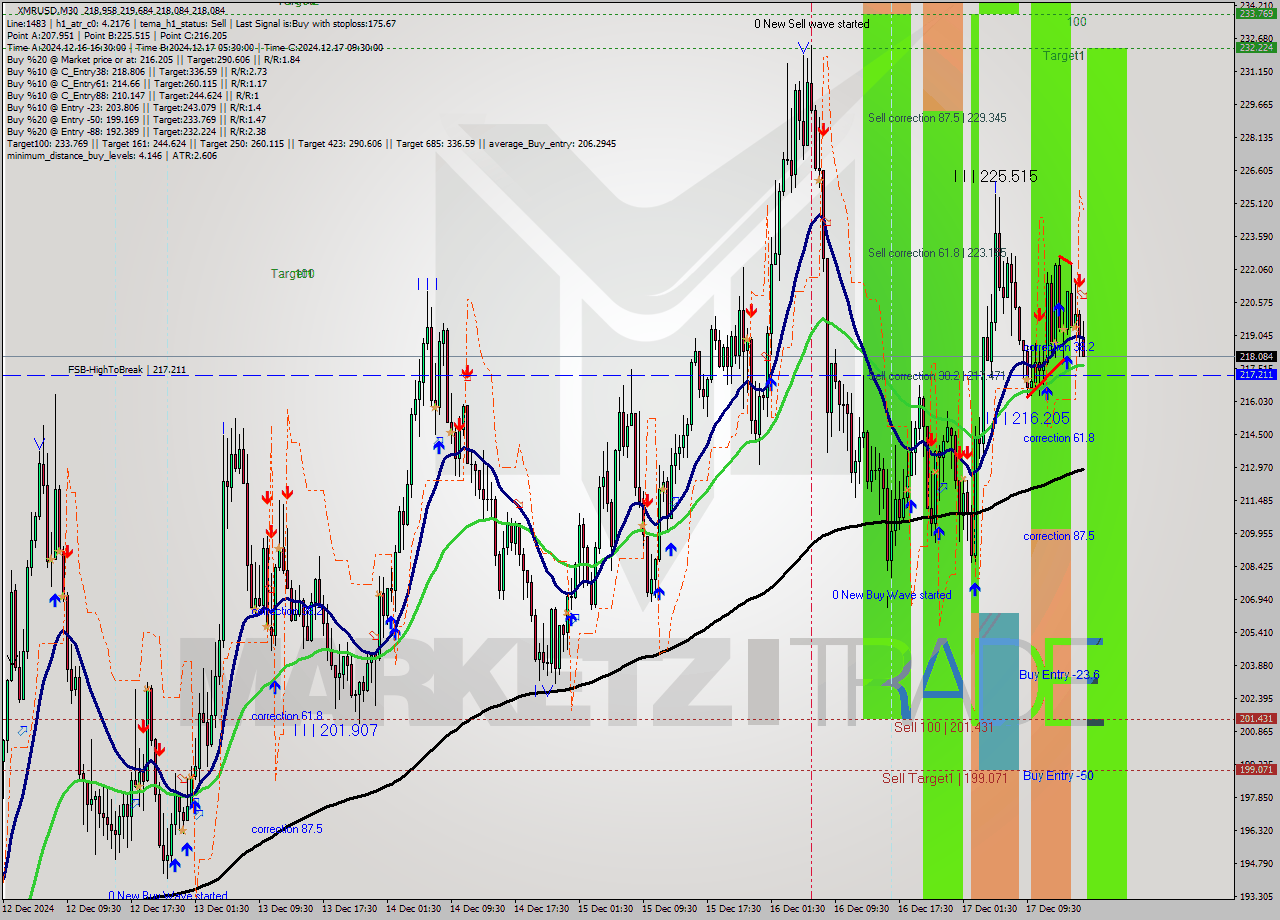The height and width of the screenshot is (920, 1280).
Task: Select the Sell 100 | 201.431 label
Action: (x=944, y=727)
